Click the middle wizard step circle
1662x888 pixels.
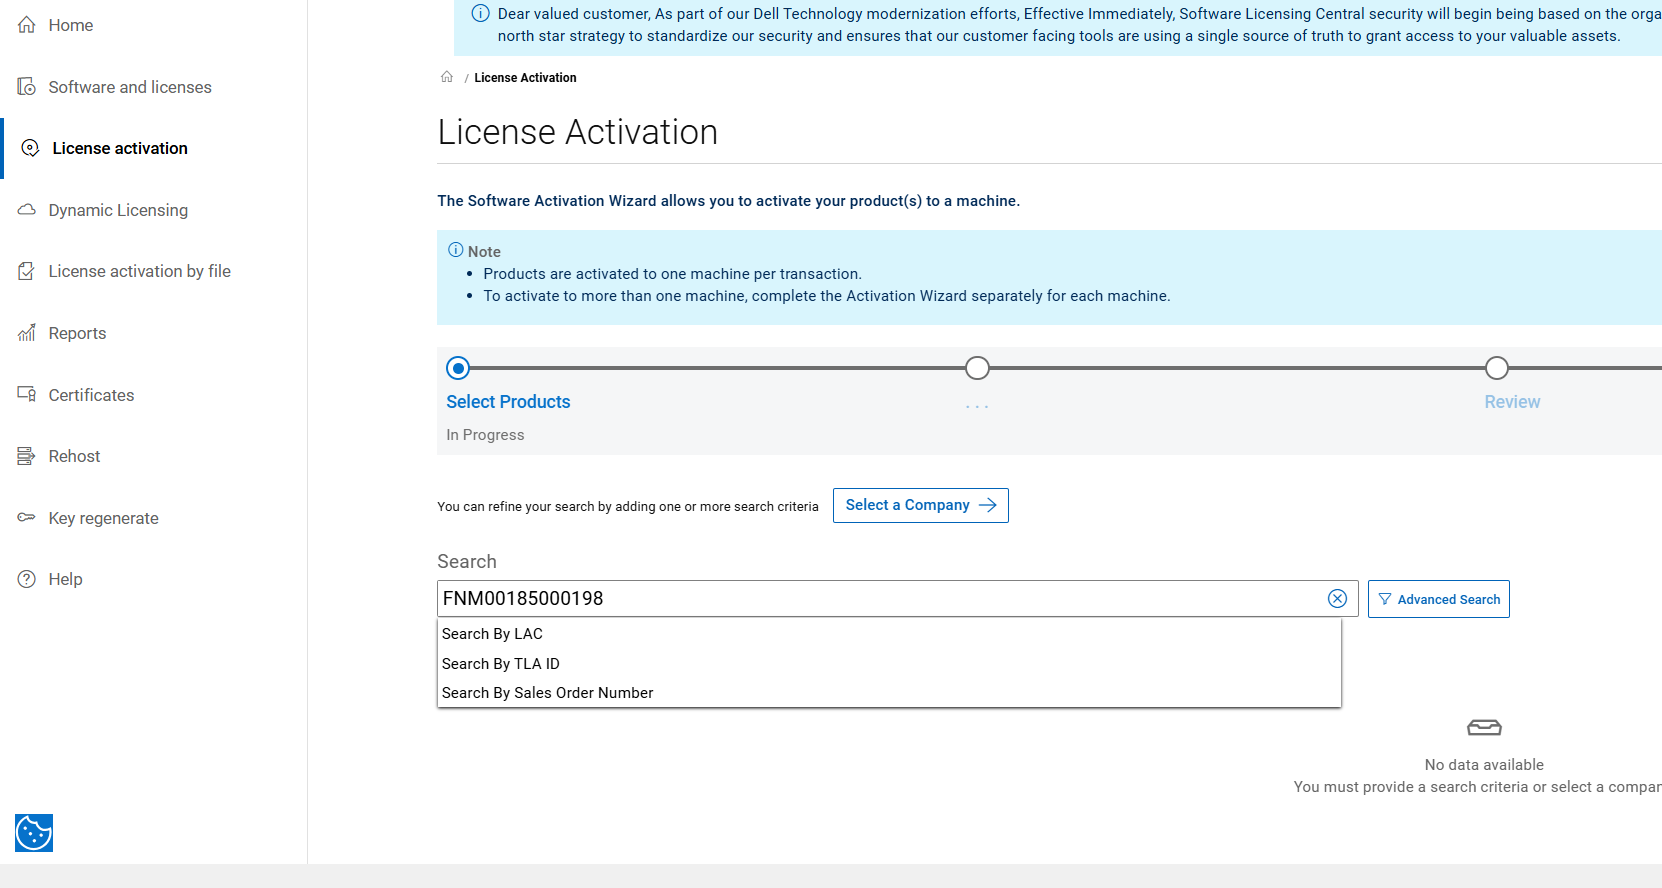point(977,368)
